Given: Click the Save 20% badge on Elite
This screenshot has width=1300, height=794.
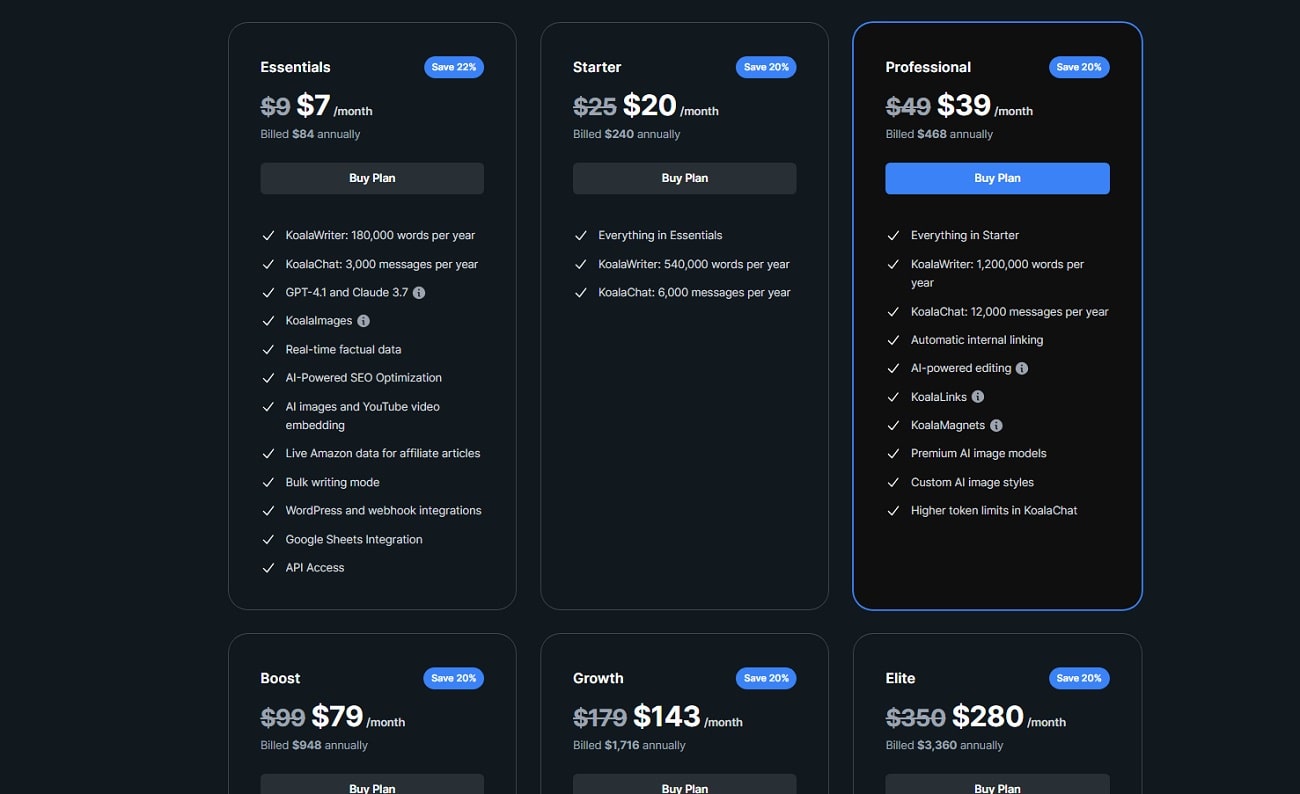Looking at the screenshot, I should [1079, 678].
